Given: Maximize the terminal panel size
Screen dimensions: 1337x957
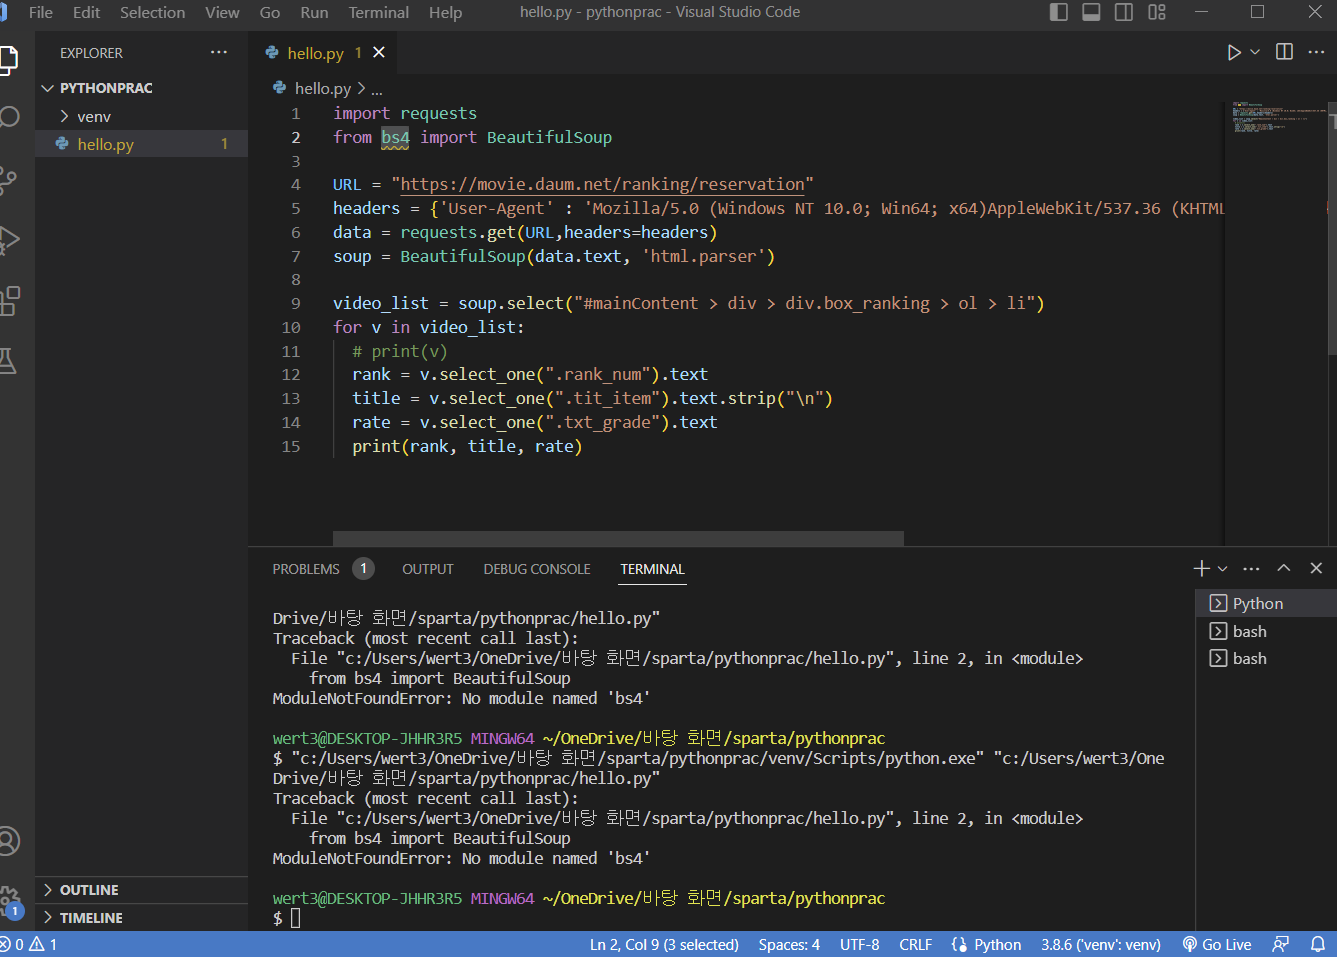Looking at the screenshot, I should 1284,568.
